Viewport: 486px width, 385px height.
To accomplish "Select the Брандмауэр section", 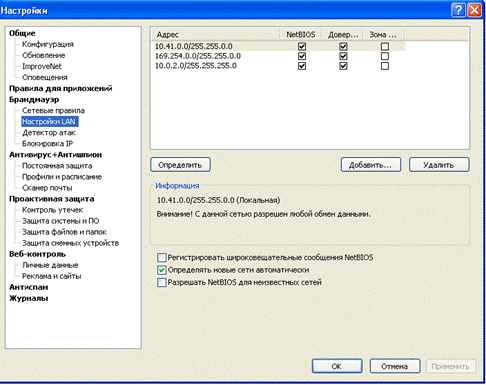I will click(x=34, y=99).
